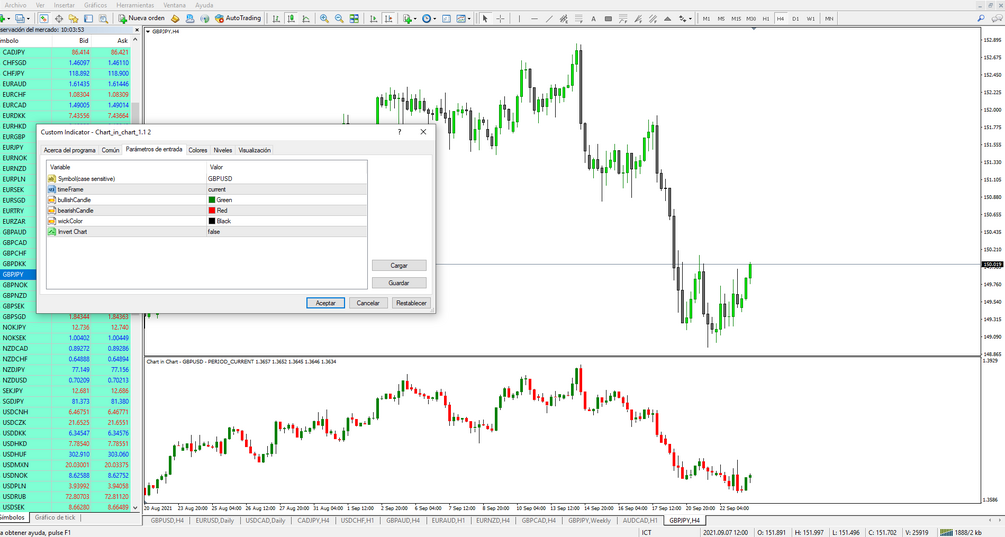Switch to the Visualización tab
The width and height of the screenshot is (1005, 537).
coord(254,150)
